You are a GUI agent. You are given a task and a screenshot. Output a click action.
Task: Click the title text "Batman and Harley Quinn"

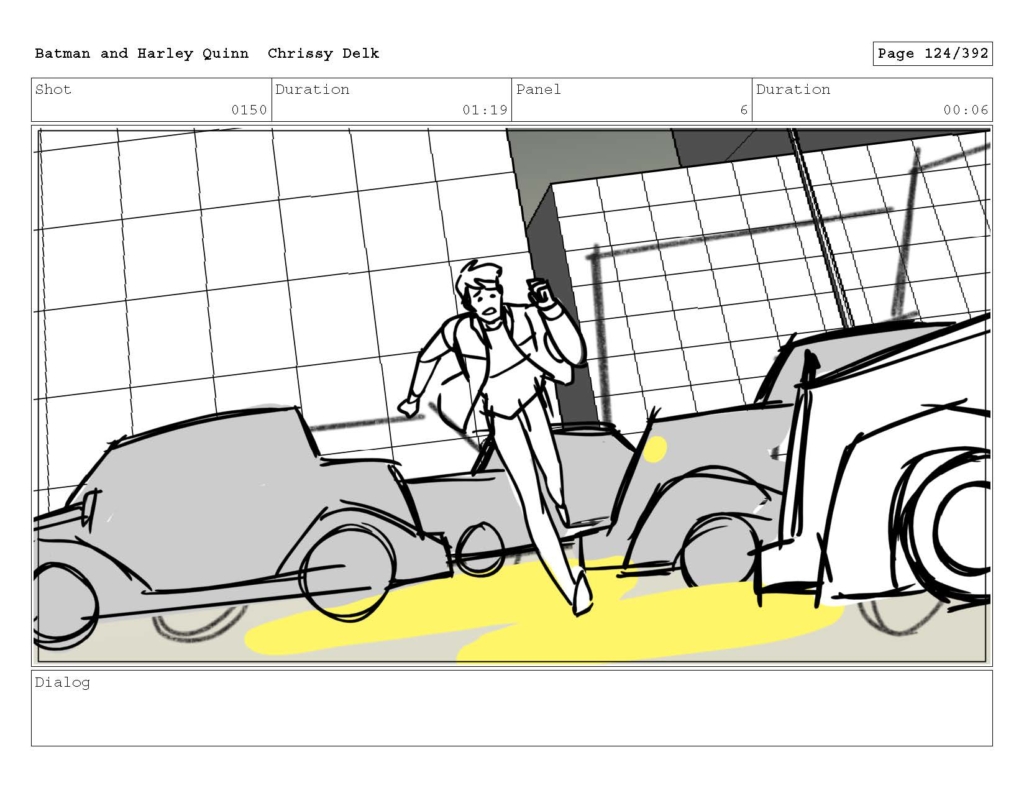pos(142,54)
